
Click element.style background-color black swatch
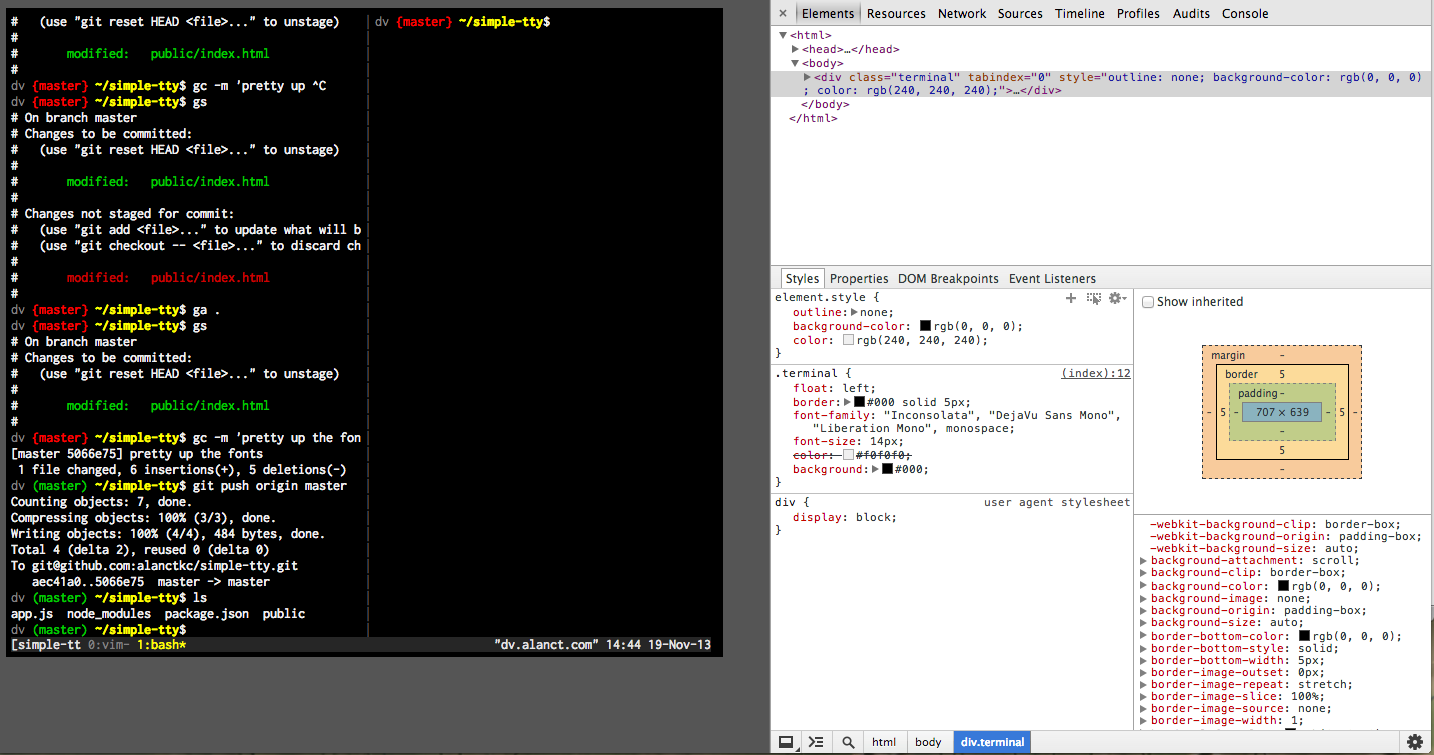[x=925, y=326]
